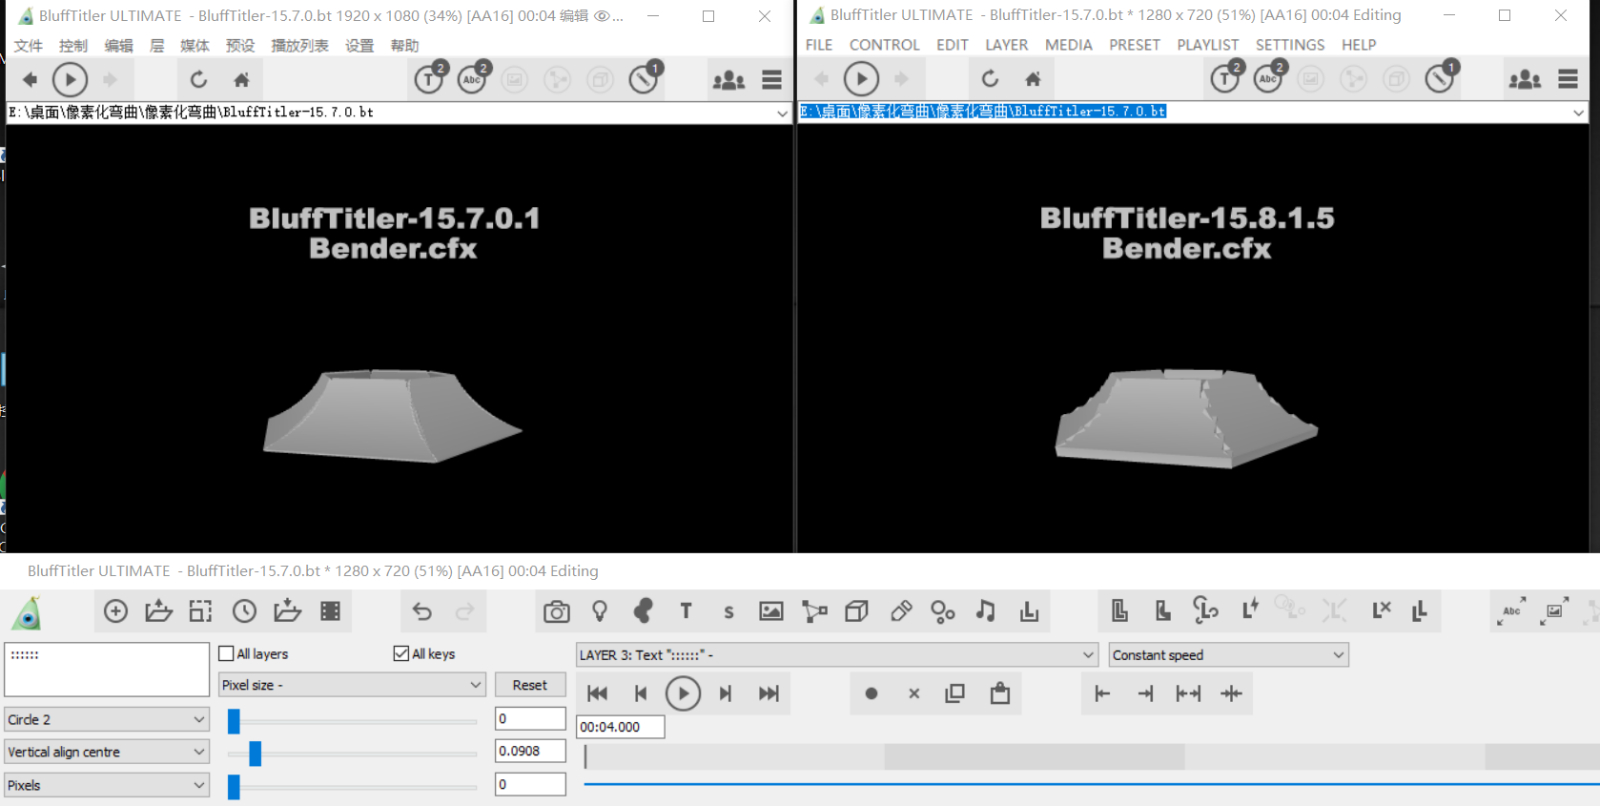Click the new show plus-circle icon
The height and width of the screenshot is (806, 1600).
click(116, 611)
